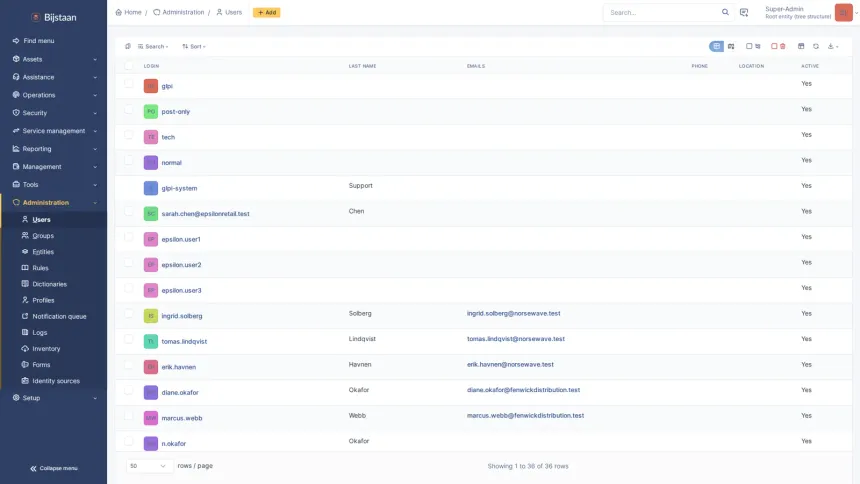The image size is (860, 484).
Task: Open the Search criteria dropdown
Action: point(153,47)
